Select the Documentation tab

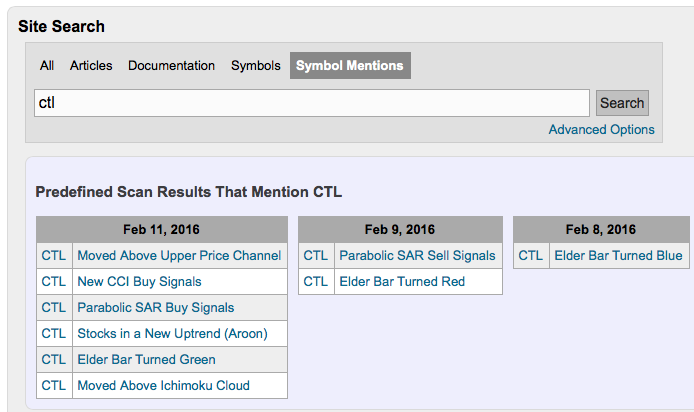(171, 66)
